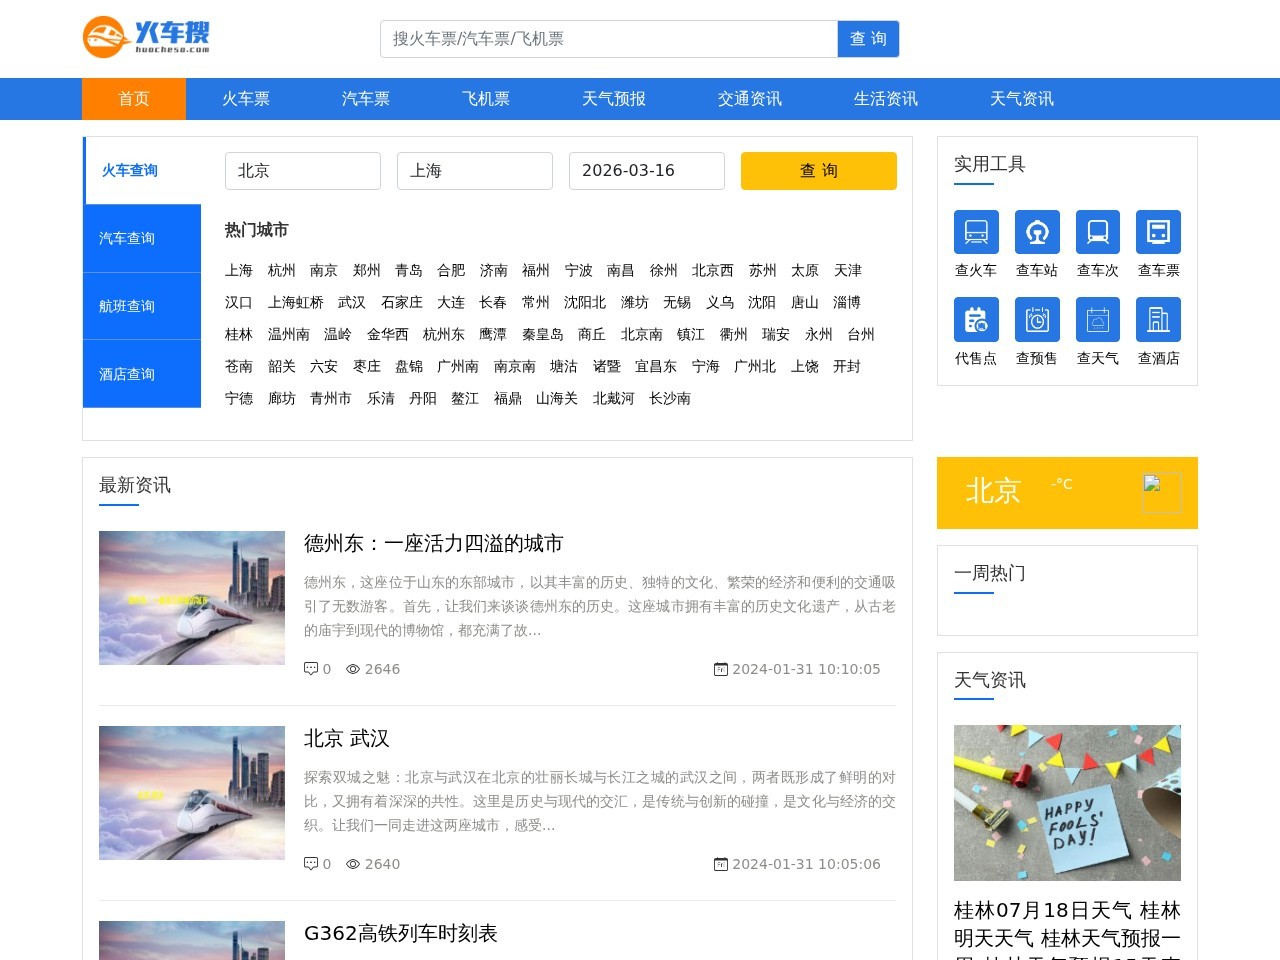The width and height of the screenshot is (1280, 960).
Task: Click the 北京 departure city field
Action: (x=302, y=171)
